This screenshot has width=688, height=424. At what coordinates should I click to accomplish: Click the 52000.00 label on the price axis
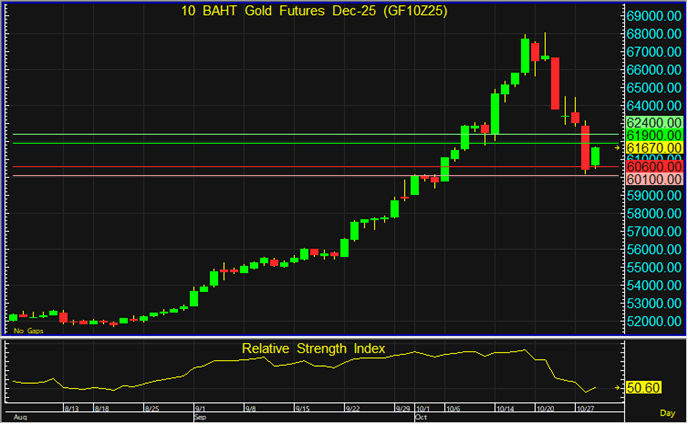tap(653, 322)
